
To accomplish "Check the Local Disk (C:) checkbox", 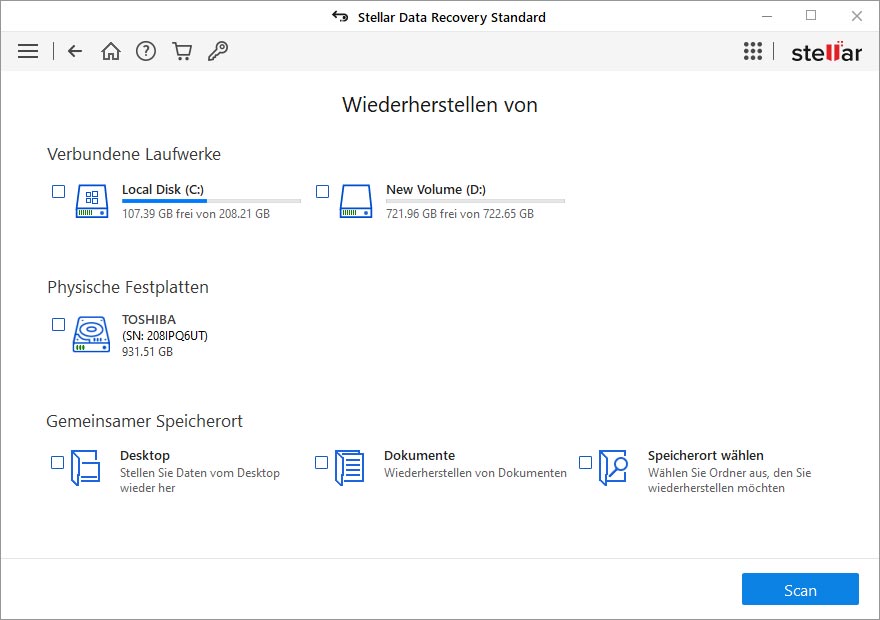I will 58,191.
